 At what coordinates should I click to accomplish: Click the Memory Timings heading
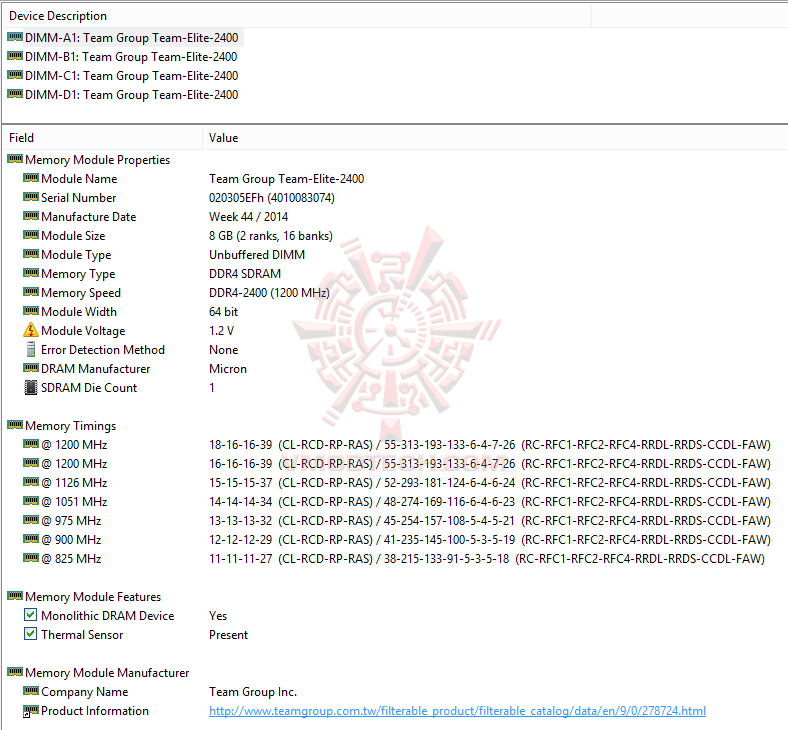pos(70,426)
